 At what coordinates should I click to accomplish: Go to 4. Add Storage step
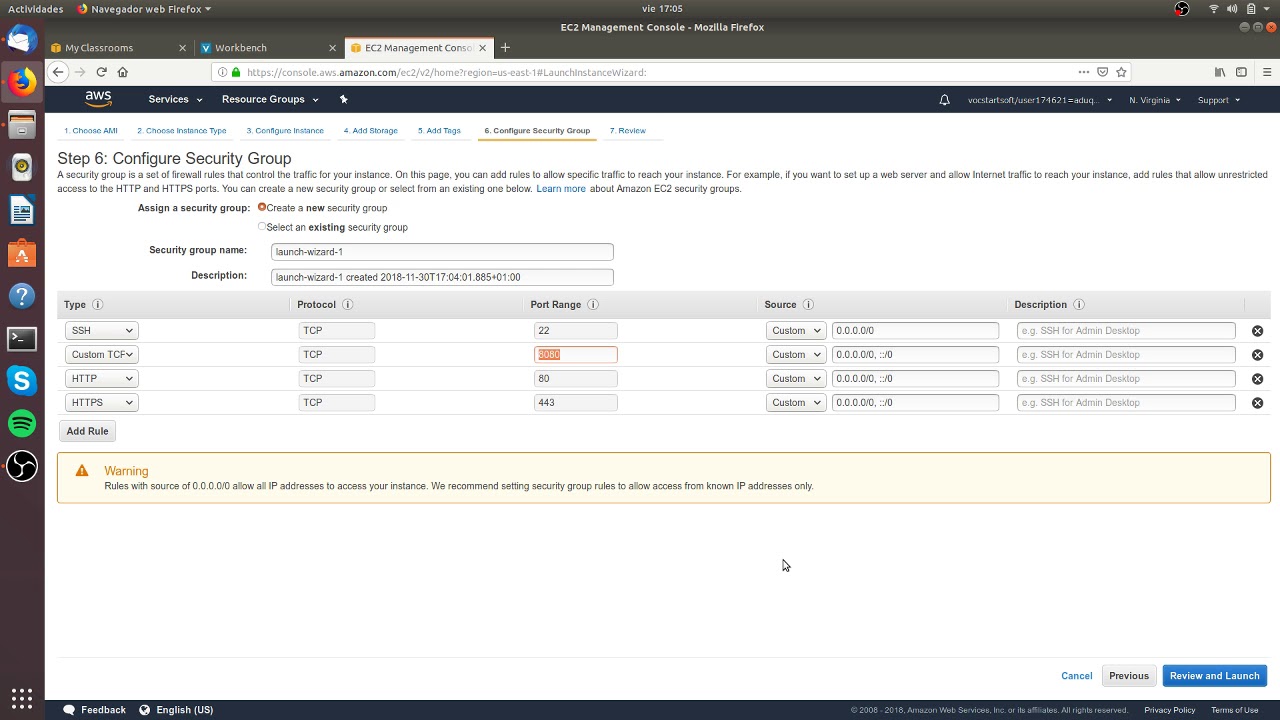[x=371, y=131]
